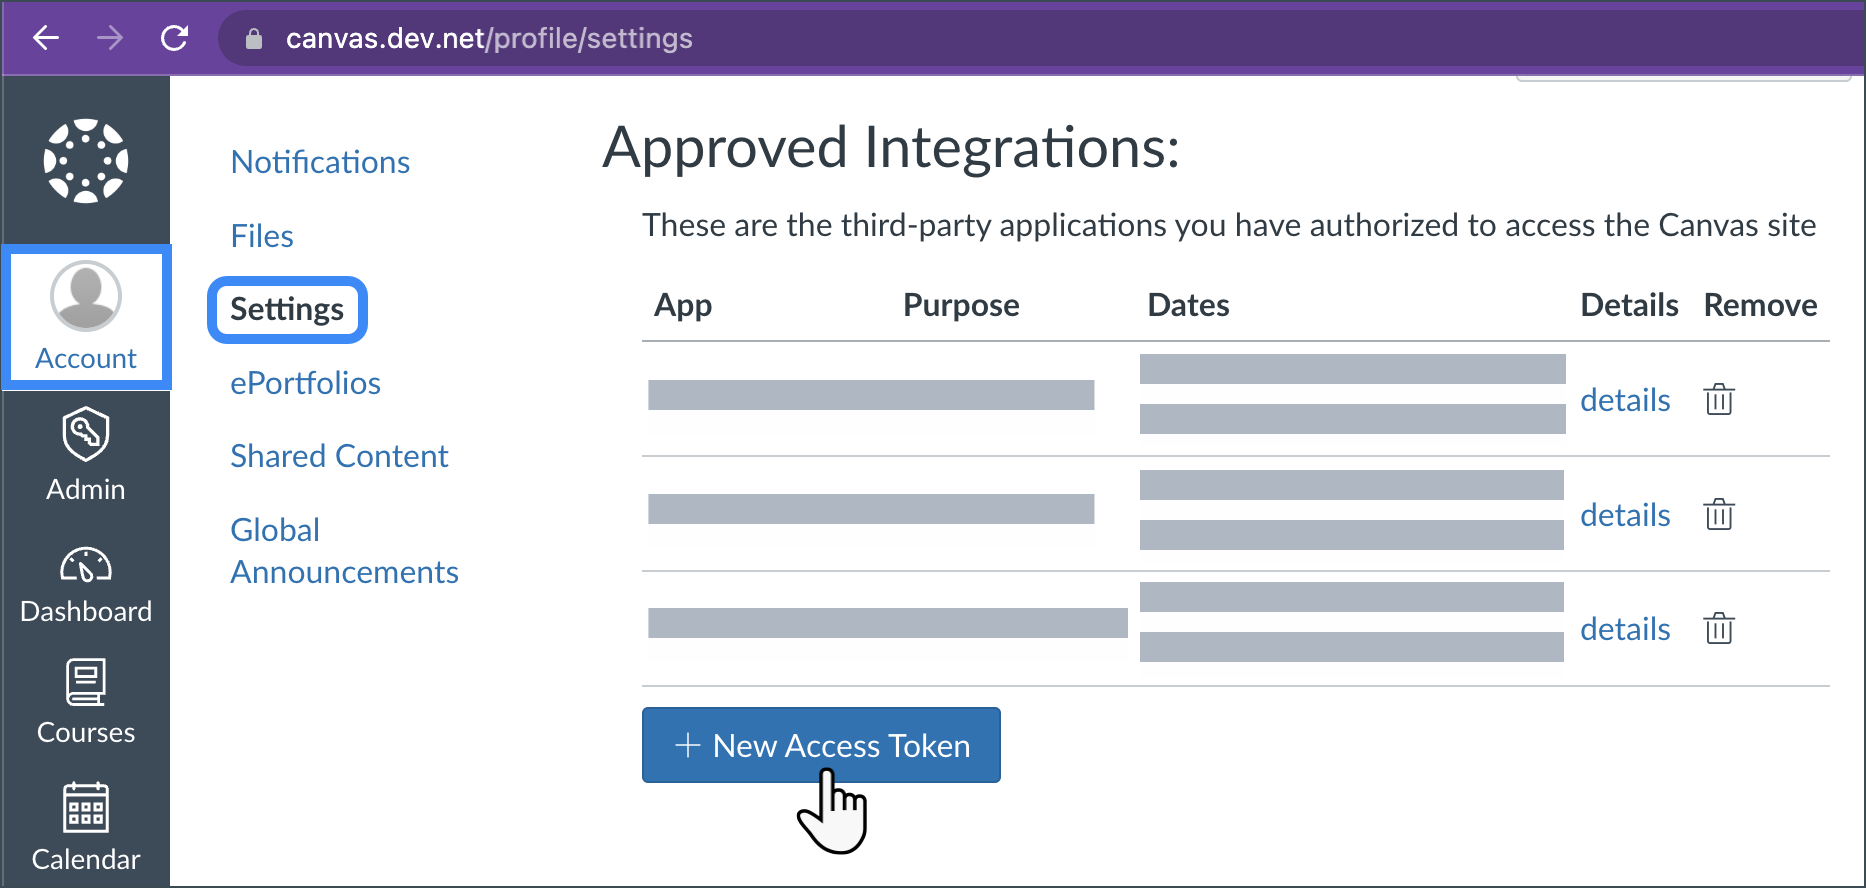This screenshot has width=1866, height=888.
Task: Click the Canvas logo in the sidebar
Action: 86,161
